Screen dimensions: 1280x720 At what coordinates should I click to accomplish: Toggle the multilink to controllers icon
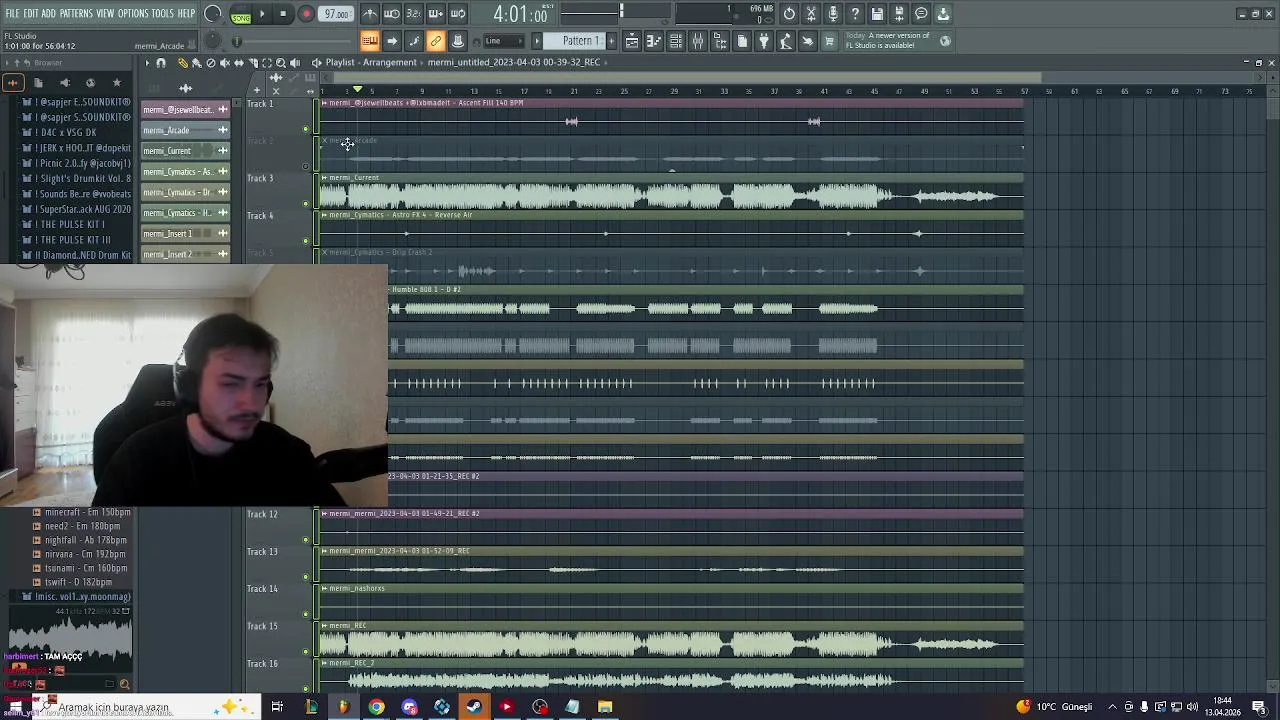[436, 41]
